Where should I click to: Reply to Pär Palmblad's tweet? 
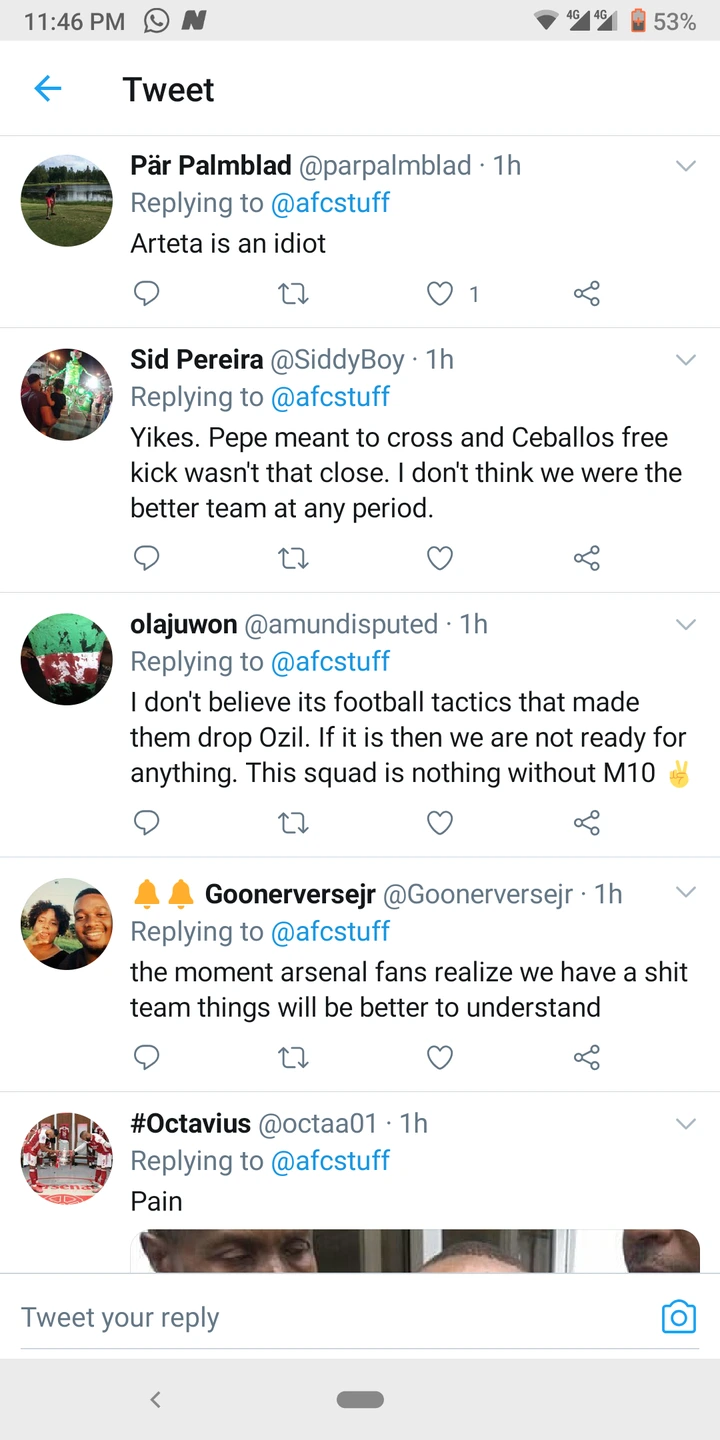[x=147, y=293]
